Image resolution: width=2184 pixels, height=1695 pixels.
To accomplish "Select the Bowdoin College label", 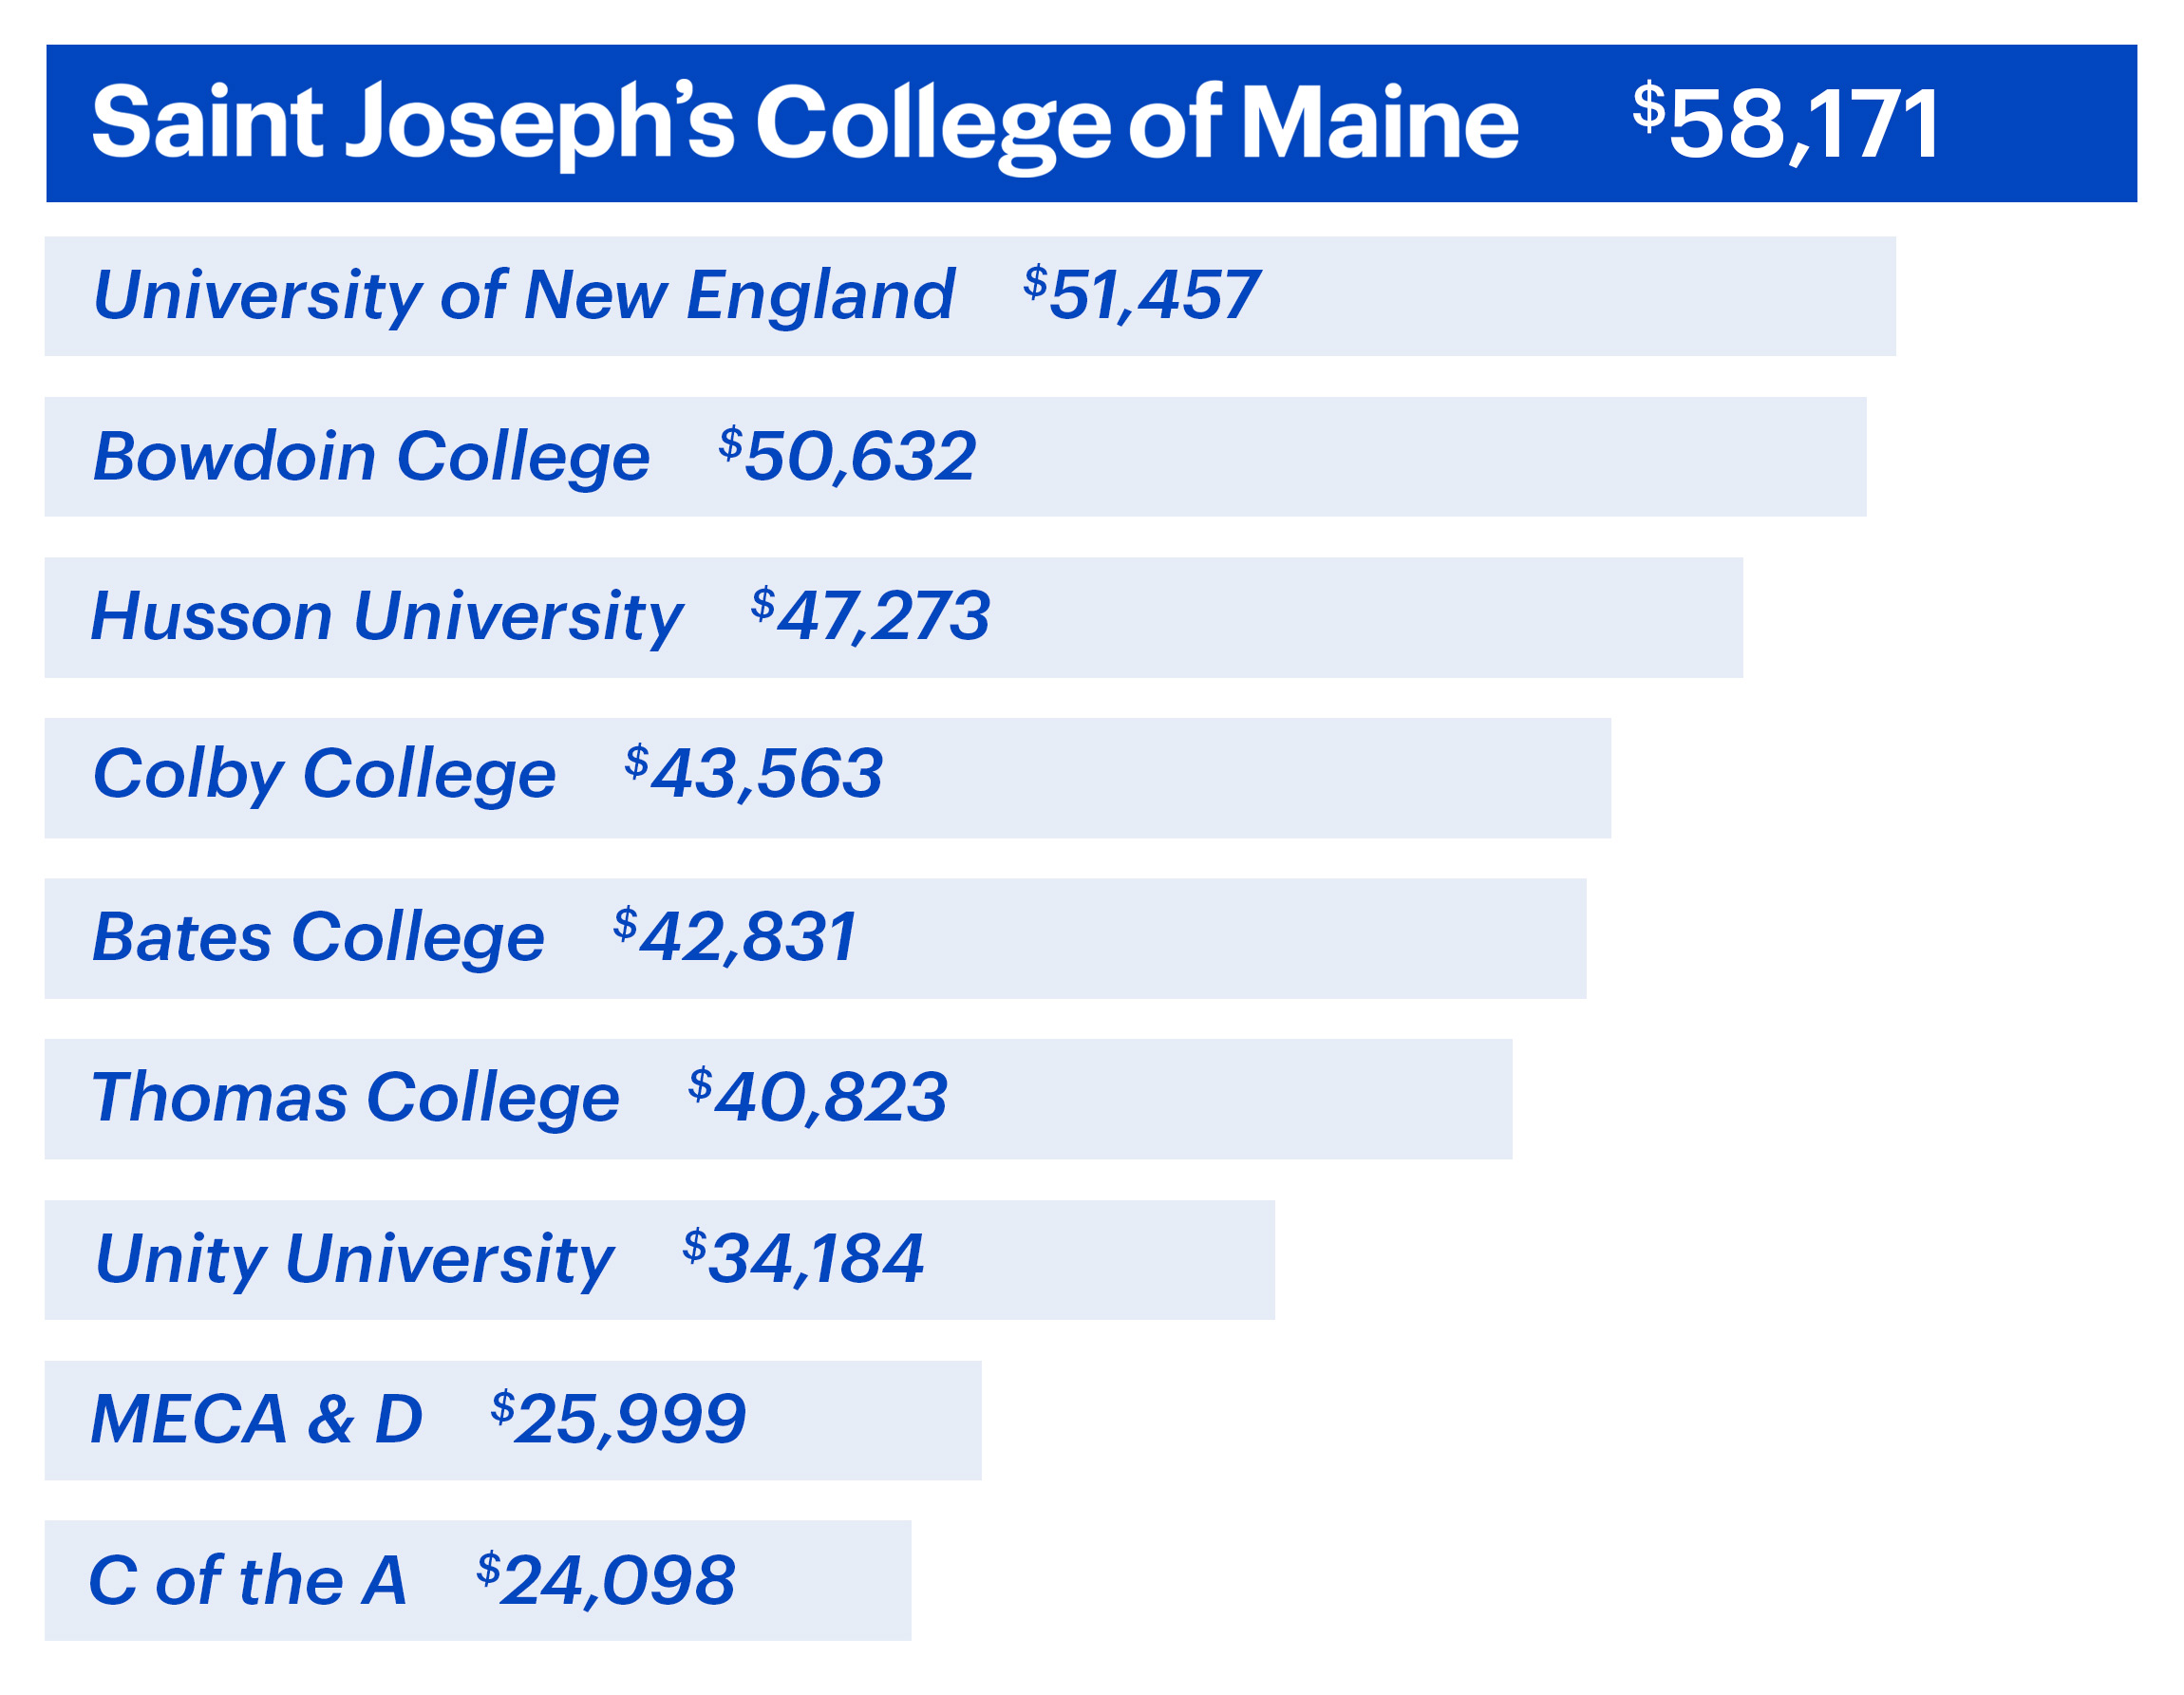I will pyautogui.click(x=371, y=457).
